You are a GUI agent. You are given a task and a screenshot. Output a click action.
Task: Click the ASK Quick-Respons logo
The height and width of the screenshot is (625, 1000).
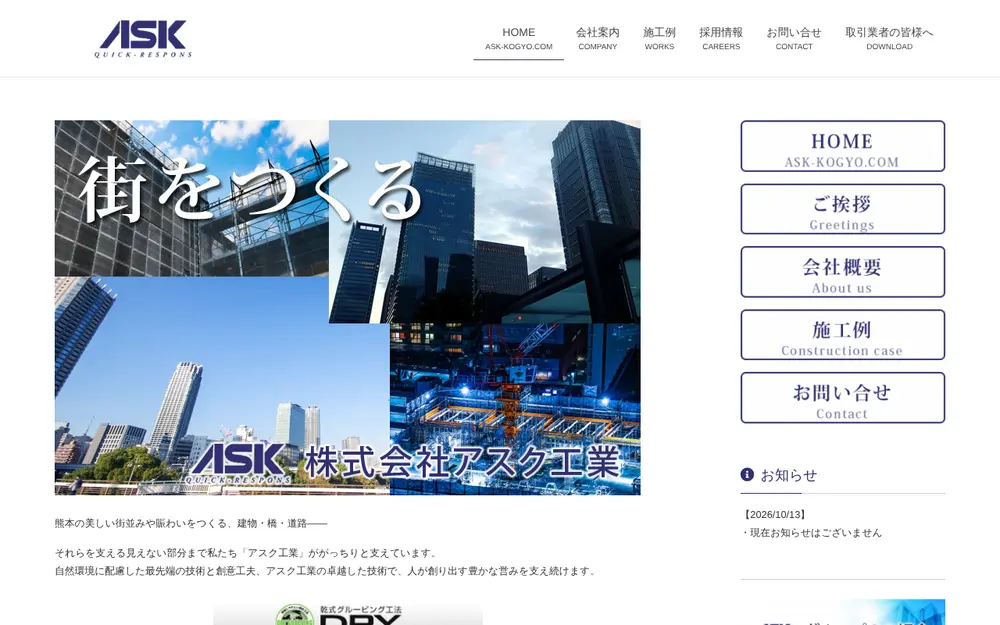tap(143, 38)
